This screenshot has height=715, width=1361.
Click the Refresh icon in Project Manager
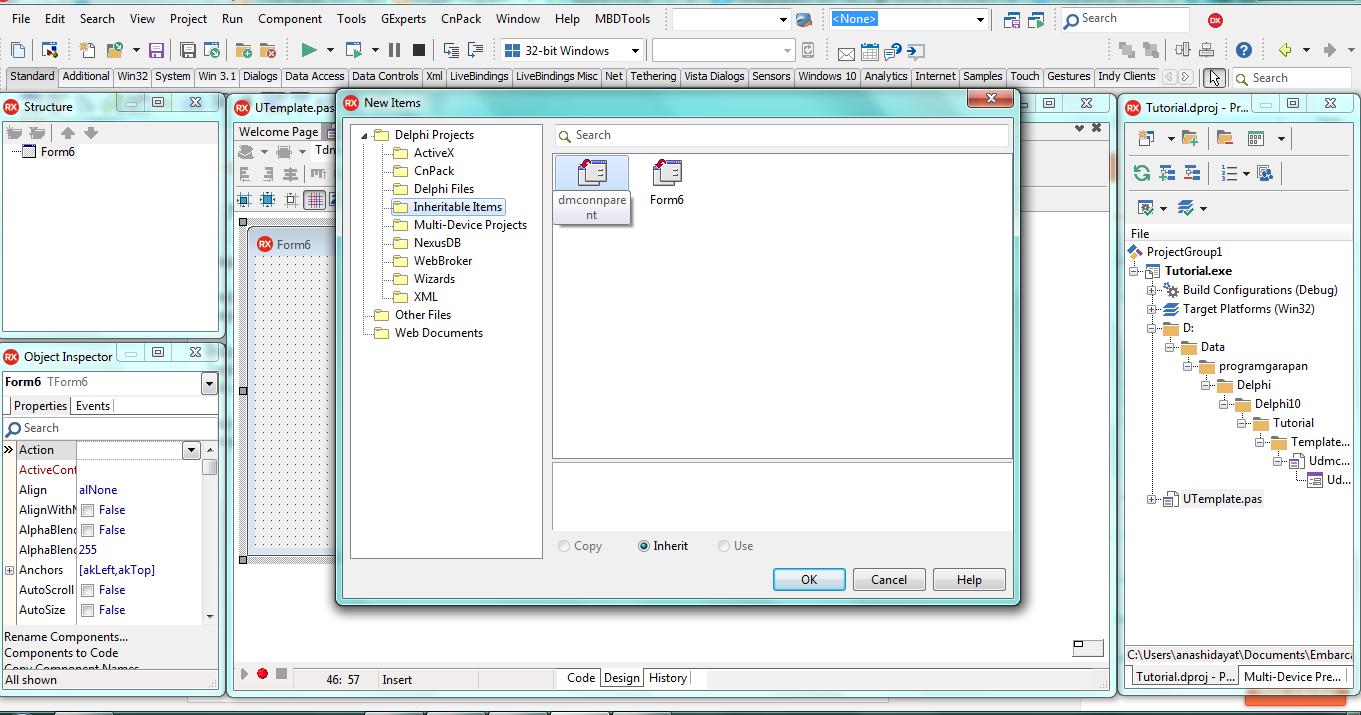(1143, 172)
